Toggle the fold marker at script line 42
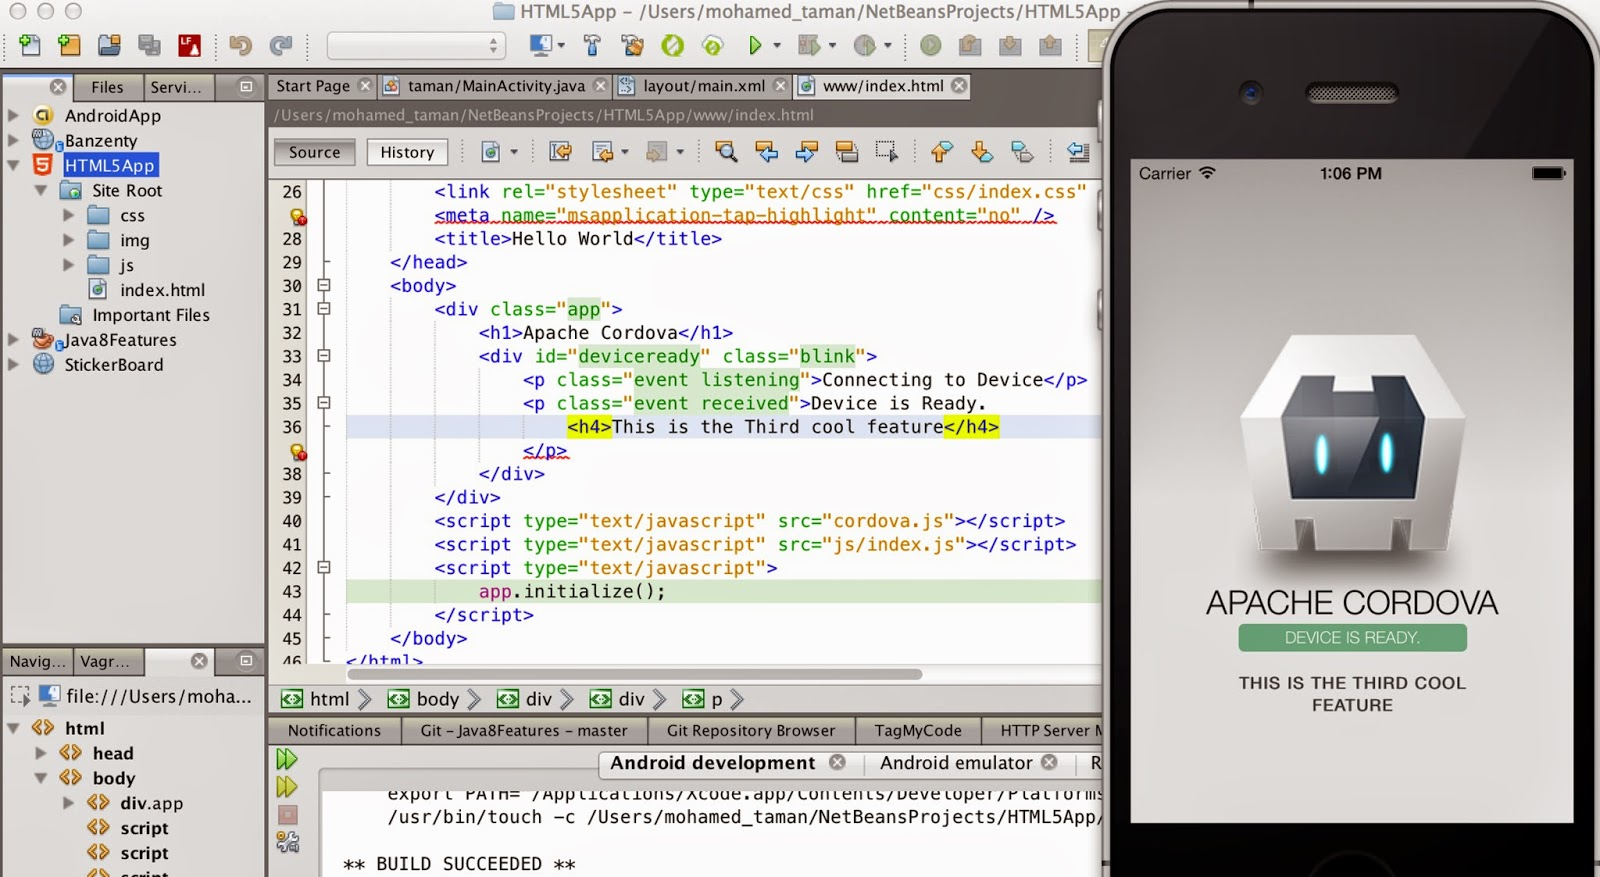1600x877 pixels. tap(324, 567)
